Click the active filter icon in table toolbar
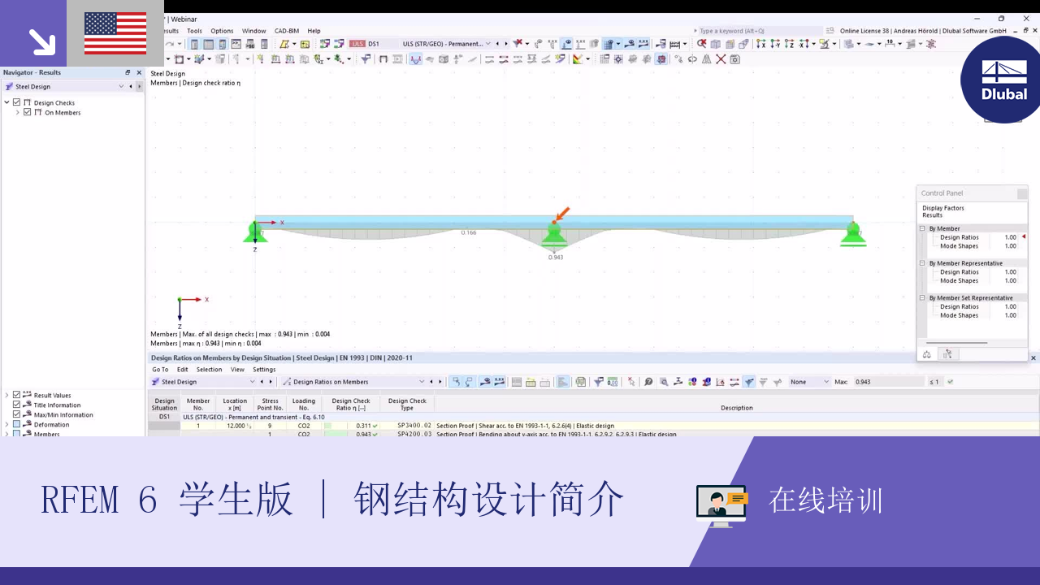Image resolution: width=1040 pixels, height=585 pixels. (x=749, y=381)
